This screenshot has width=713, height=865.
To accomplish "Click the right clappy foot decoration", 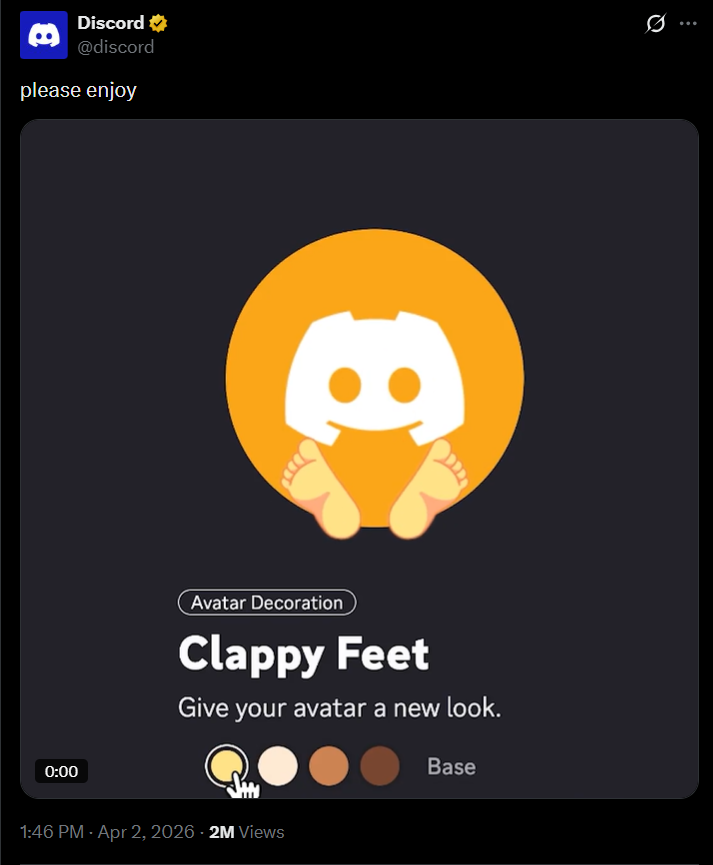I will [428, 489].
